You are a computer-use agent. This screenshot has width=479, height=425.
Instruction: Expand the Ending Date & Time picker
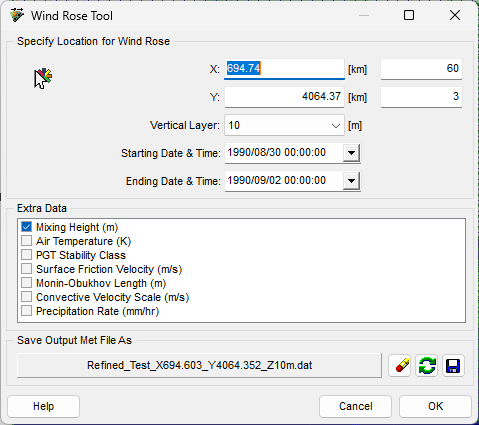pyautogui.click(x=351, y=181)
